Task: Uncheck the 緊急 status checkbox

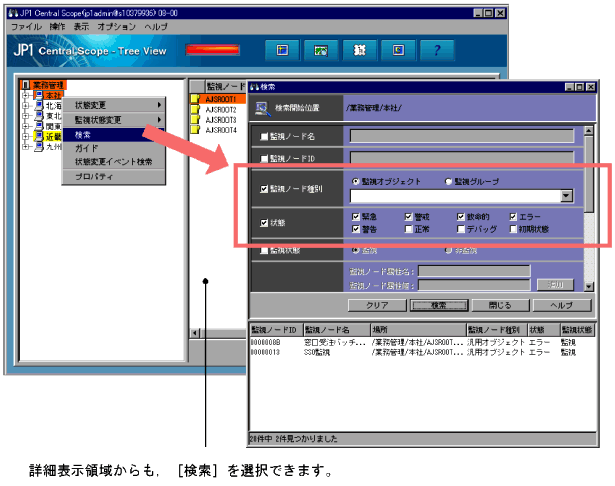Action: [356, 217]
